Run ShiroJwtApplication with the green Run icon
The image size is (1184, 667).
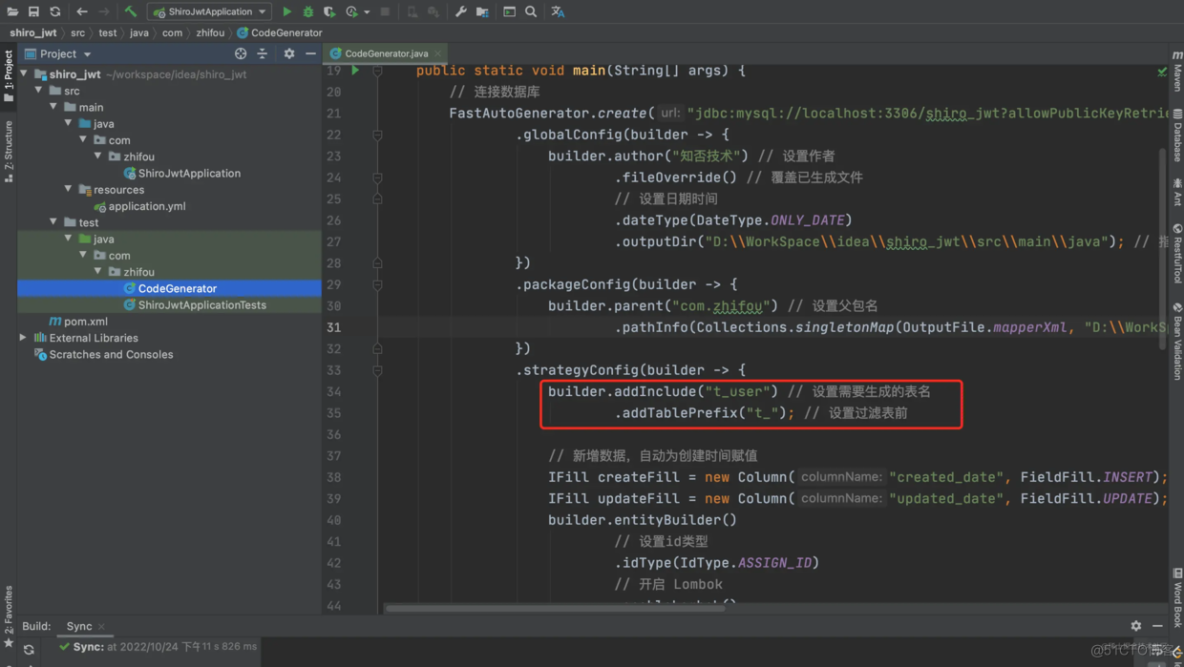point(288,10)
